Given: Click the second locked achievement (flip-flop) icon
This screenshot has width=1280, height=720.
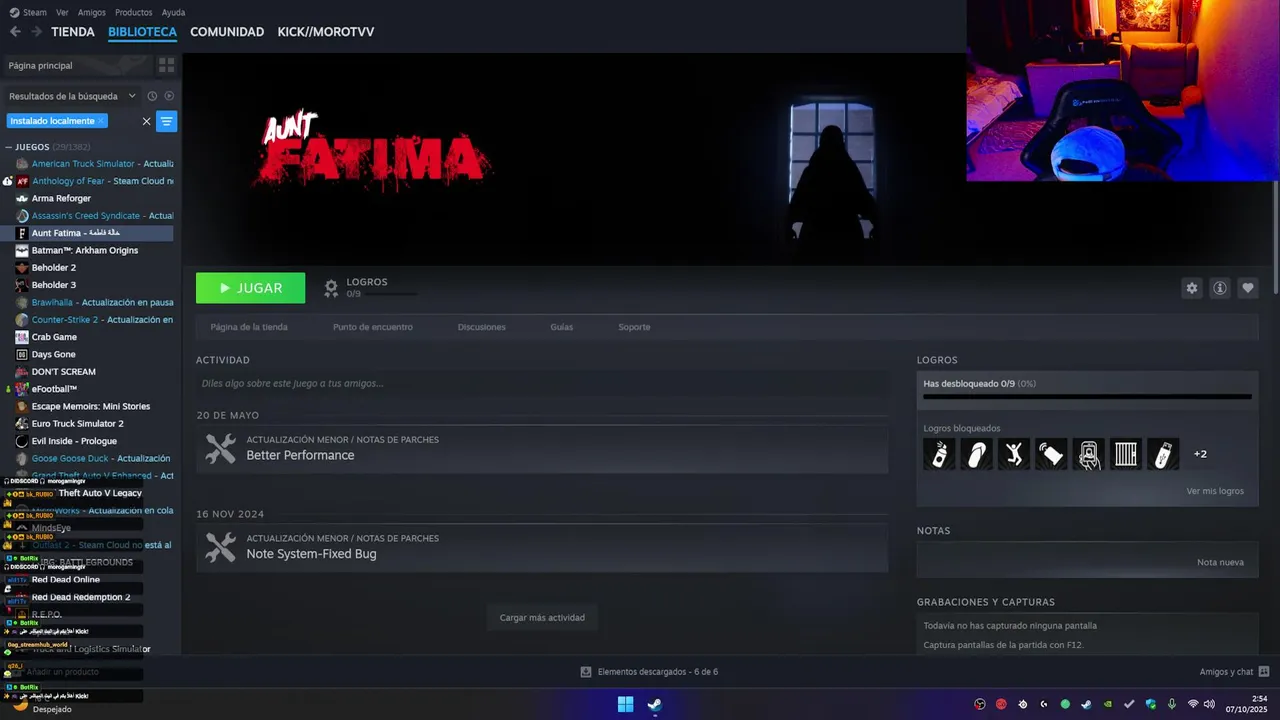Looking at the screenshot, I should click(977, 454).
